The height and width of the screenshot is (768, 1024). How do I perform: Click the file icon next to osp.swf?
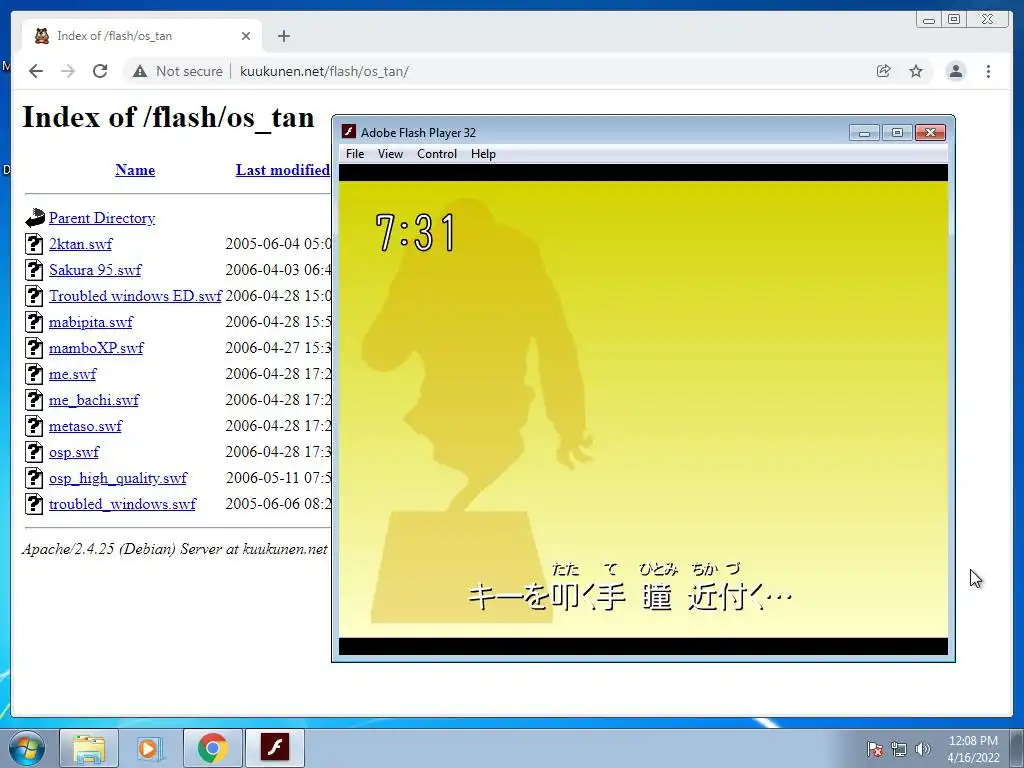coord(35,452)
